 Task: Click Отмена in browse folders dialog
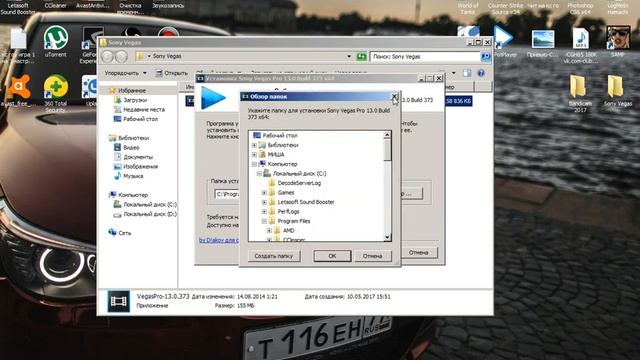tap(372, 256)
